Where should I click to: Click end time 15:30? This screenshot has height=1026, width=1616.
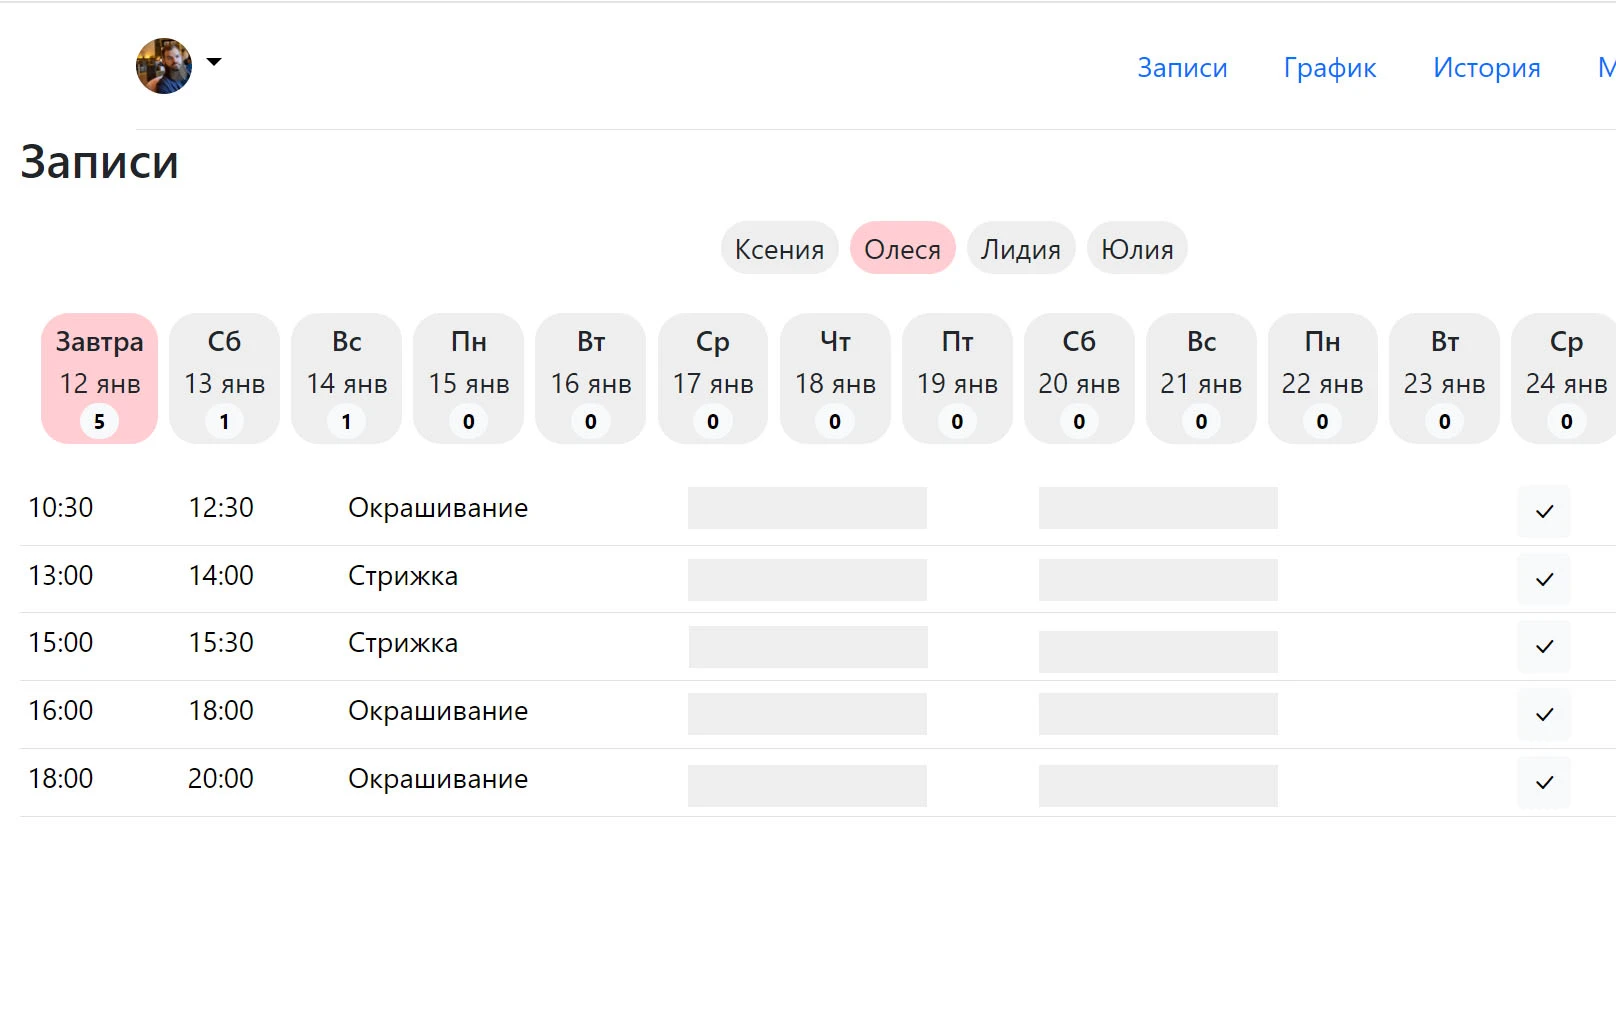coord(221,643)
